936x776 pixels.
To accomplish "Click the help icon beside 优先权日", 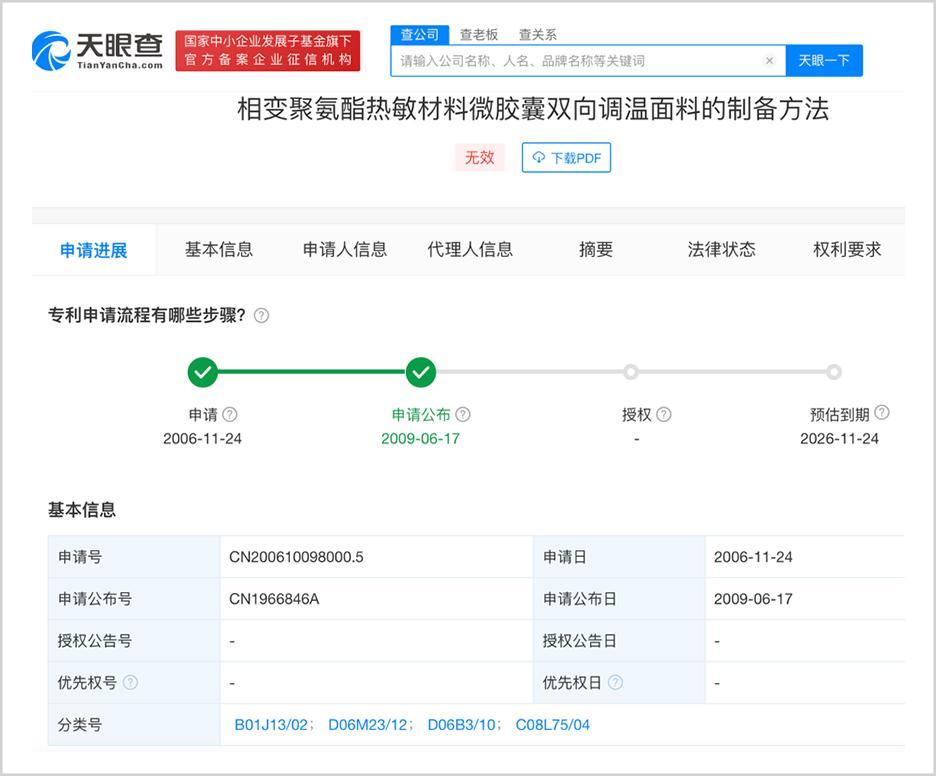I will point(615,683).
